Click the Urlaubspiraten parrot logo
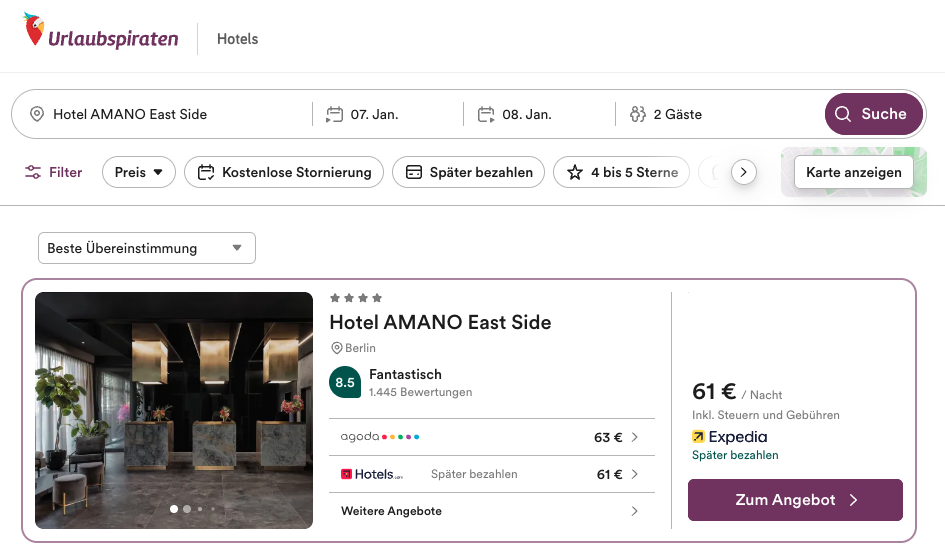The height and width of the screenshot is (559, 945). coord(36,31)
